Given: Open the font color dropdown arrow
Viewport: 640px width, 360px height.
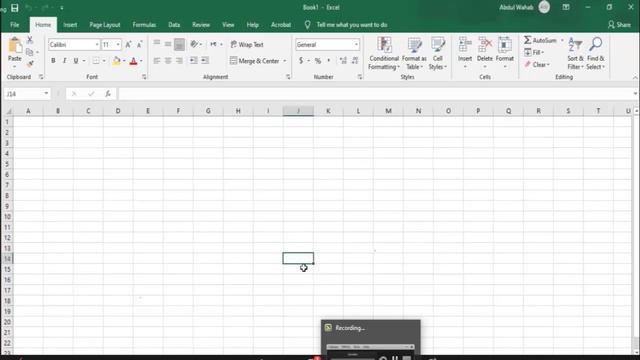Looking at the screenshot, I should (141, 61).
